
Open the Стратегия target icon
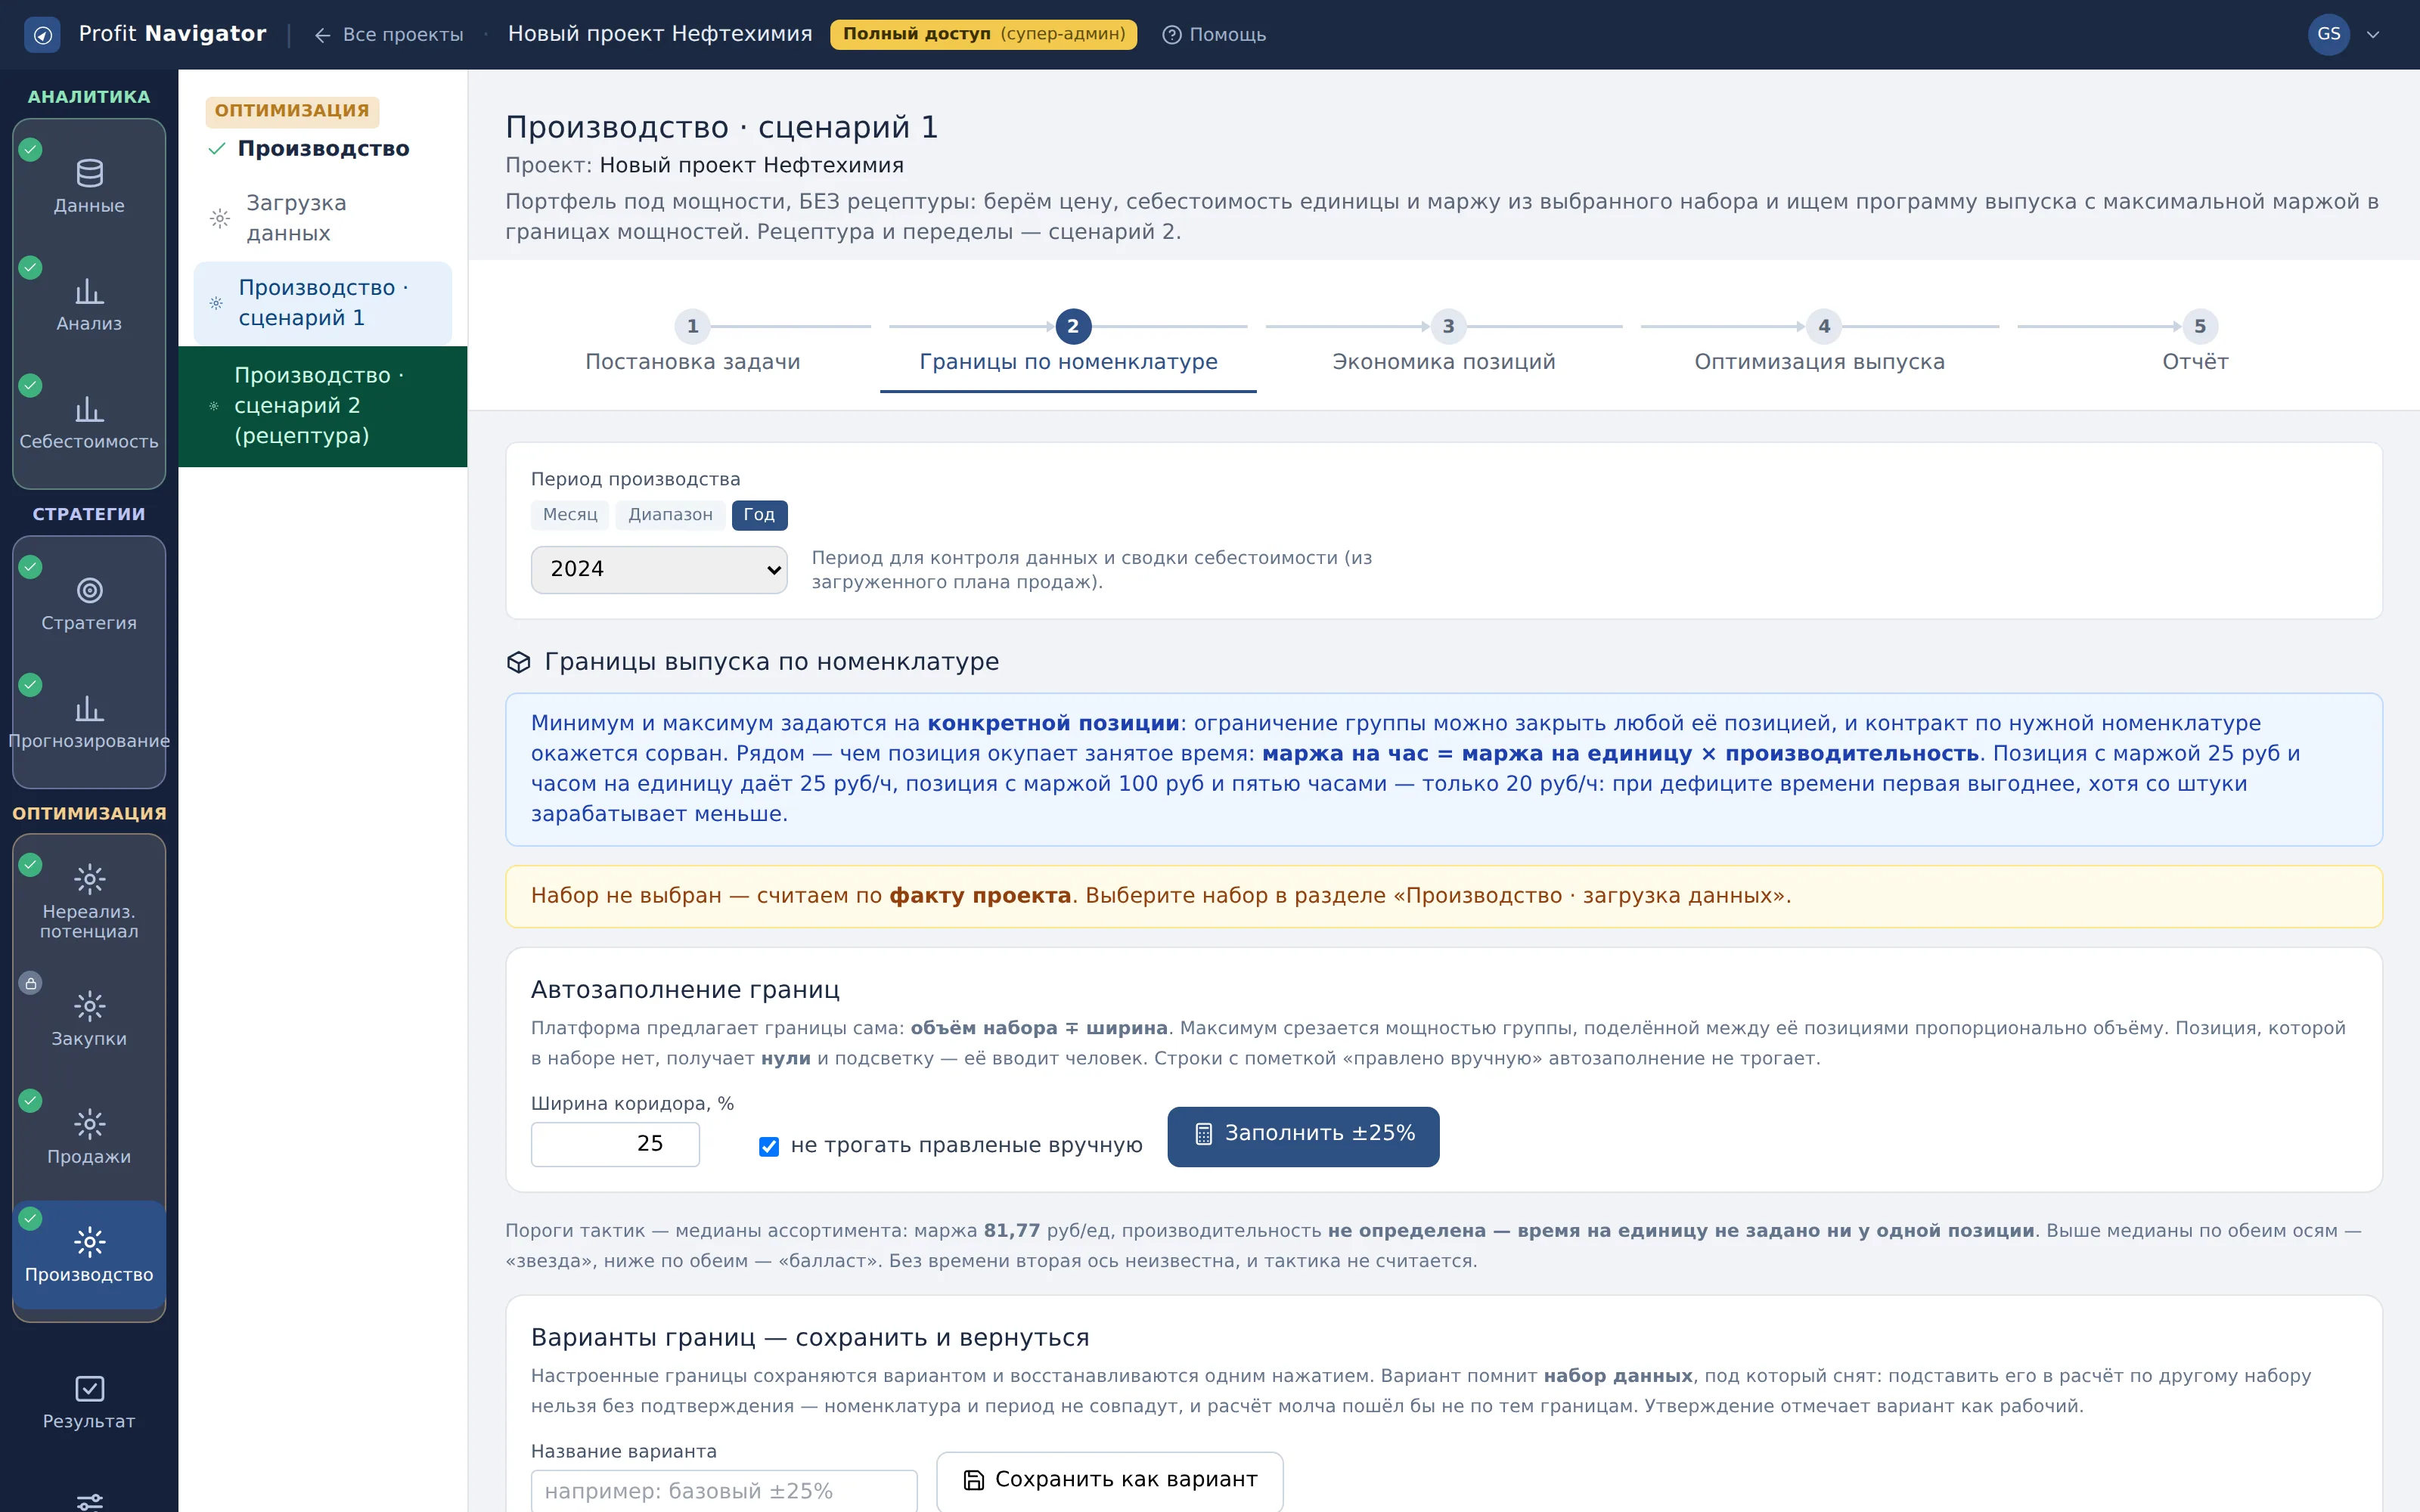coord(89,590)
